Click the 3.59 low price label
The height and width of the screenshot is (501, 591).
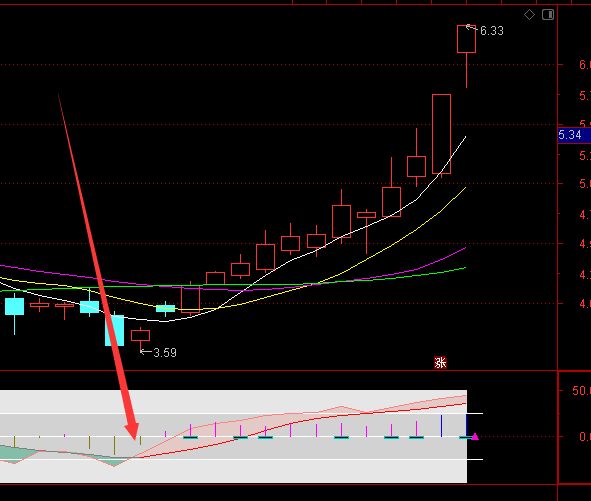(x=165, y=352)
